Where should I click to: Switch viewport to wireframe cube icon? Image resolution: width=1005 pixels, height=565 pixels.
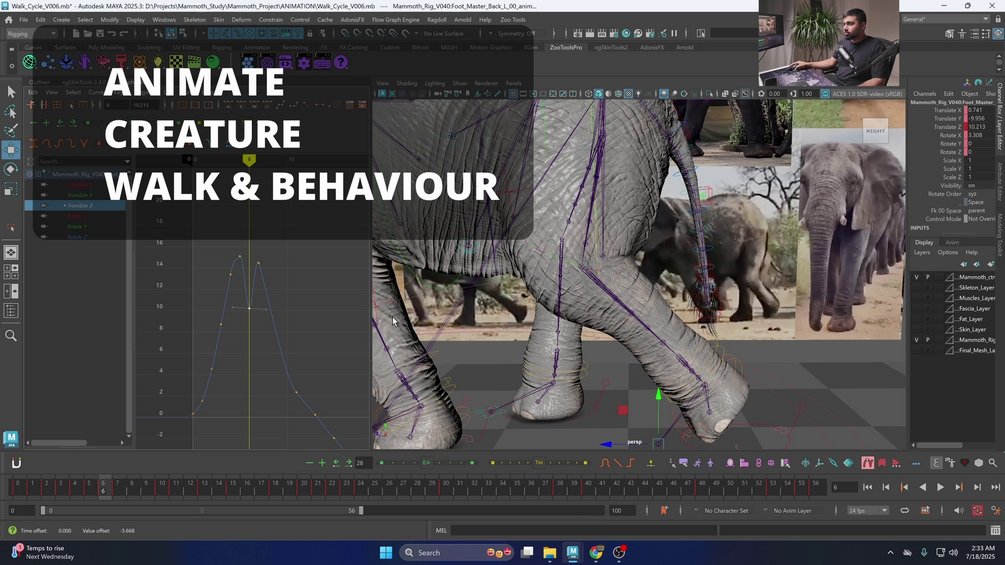[588, 94]
